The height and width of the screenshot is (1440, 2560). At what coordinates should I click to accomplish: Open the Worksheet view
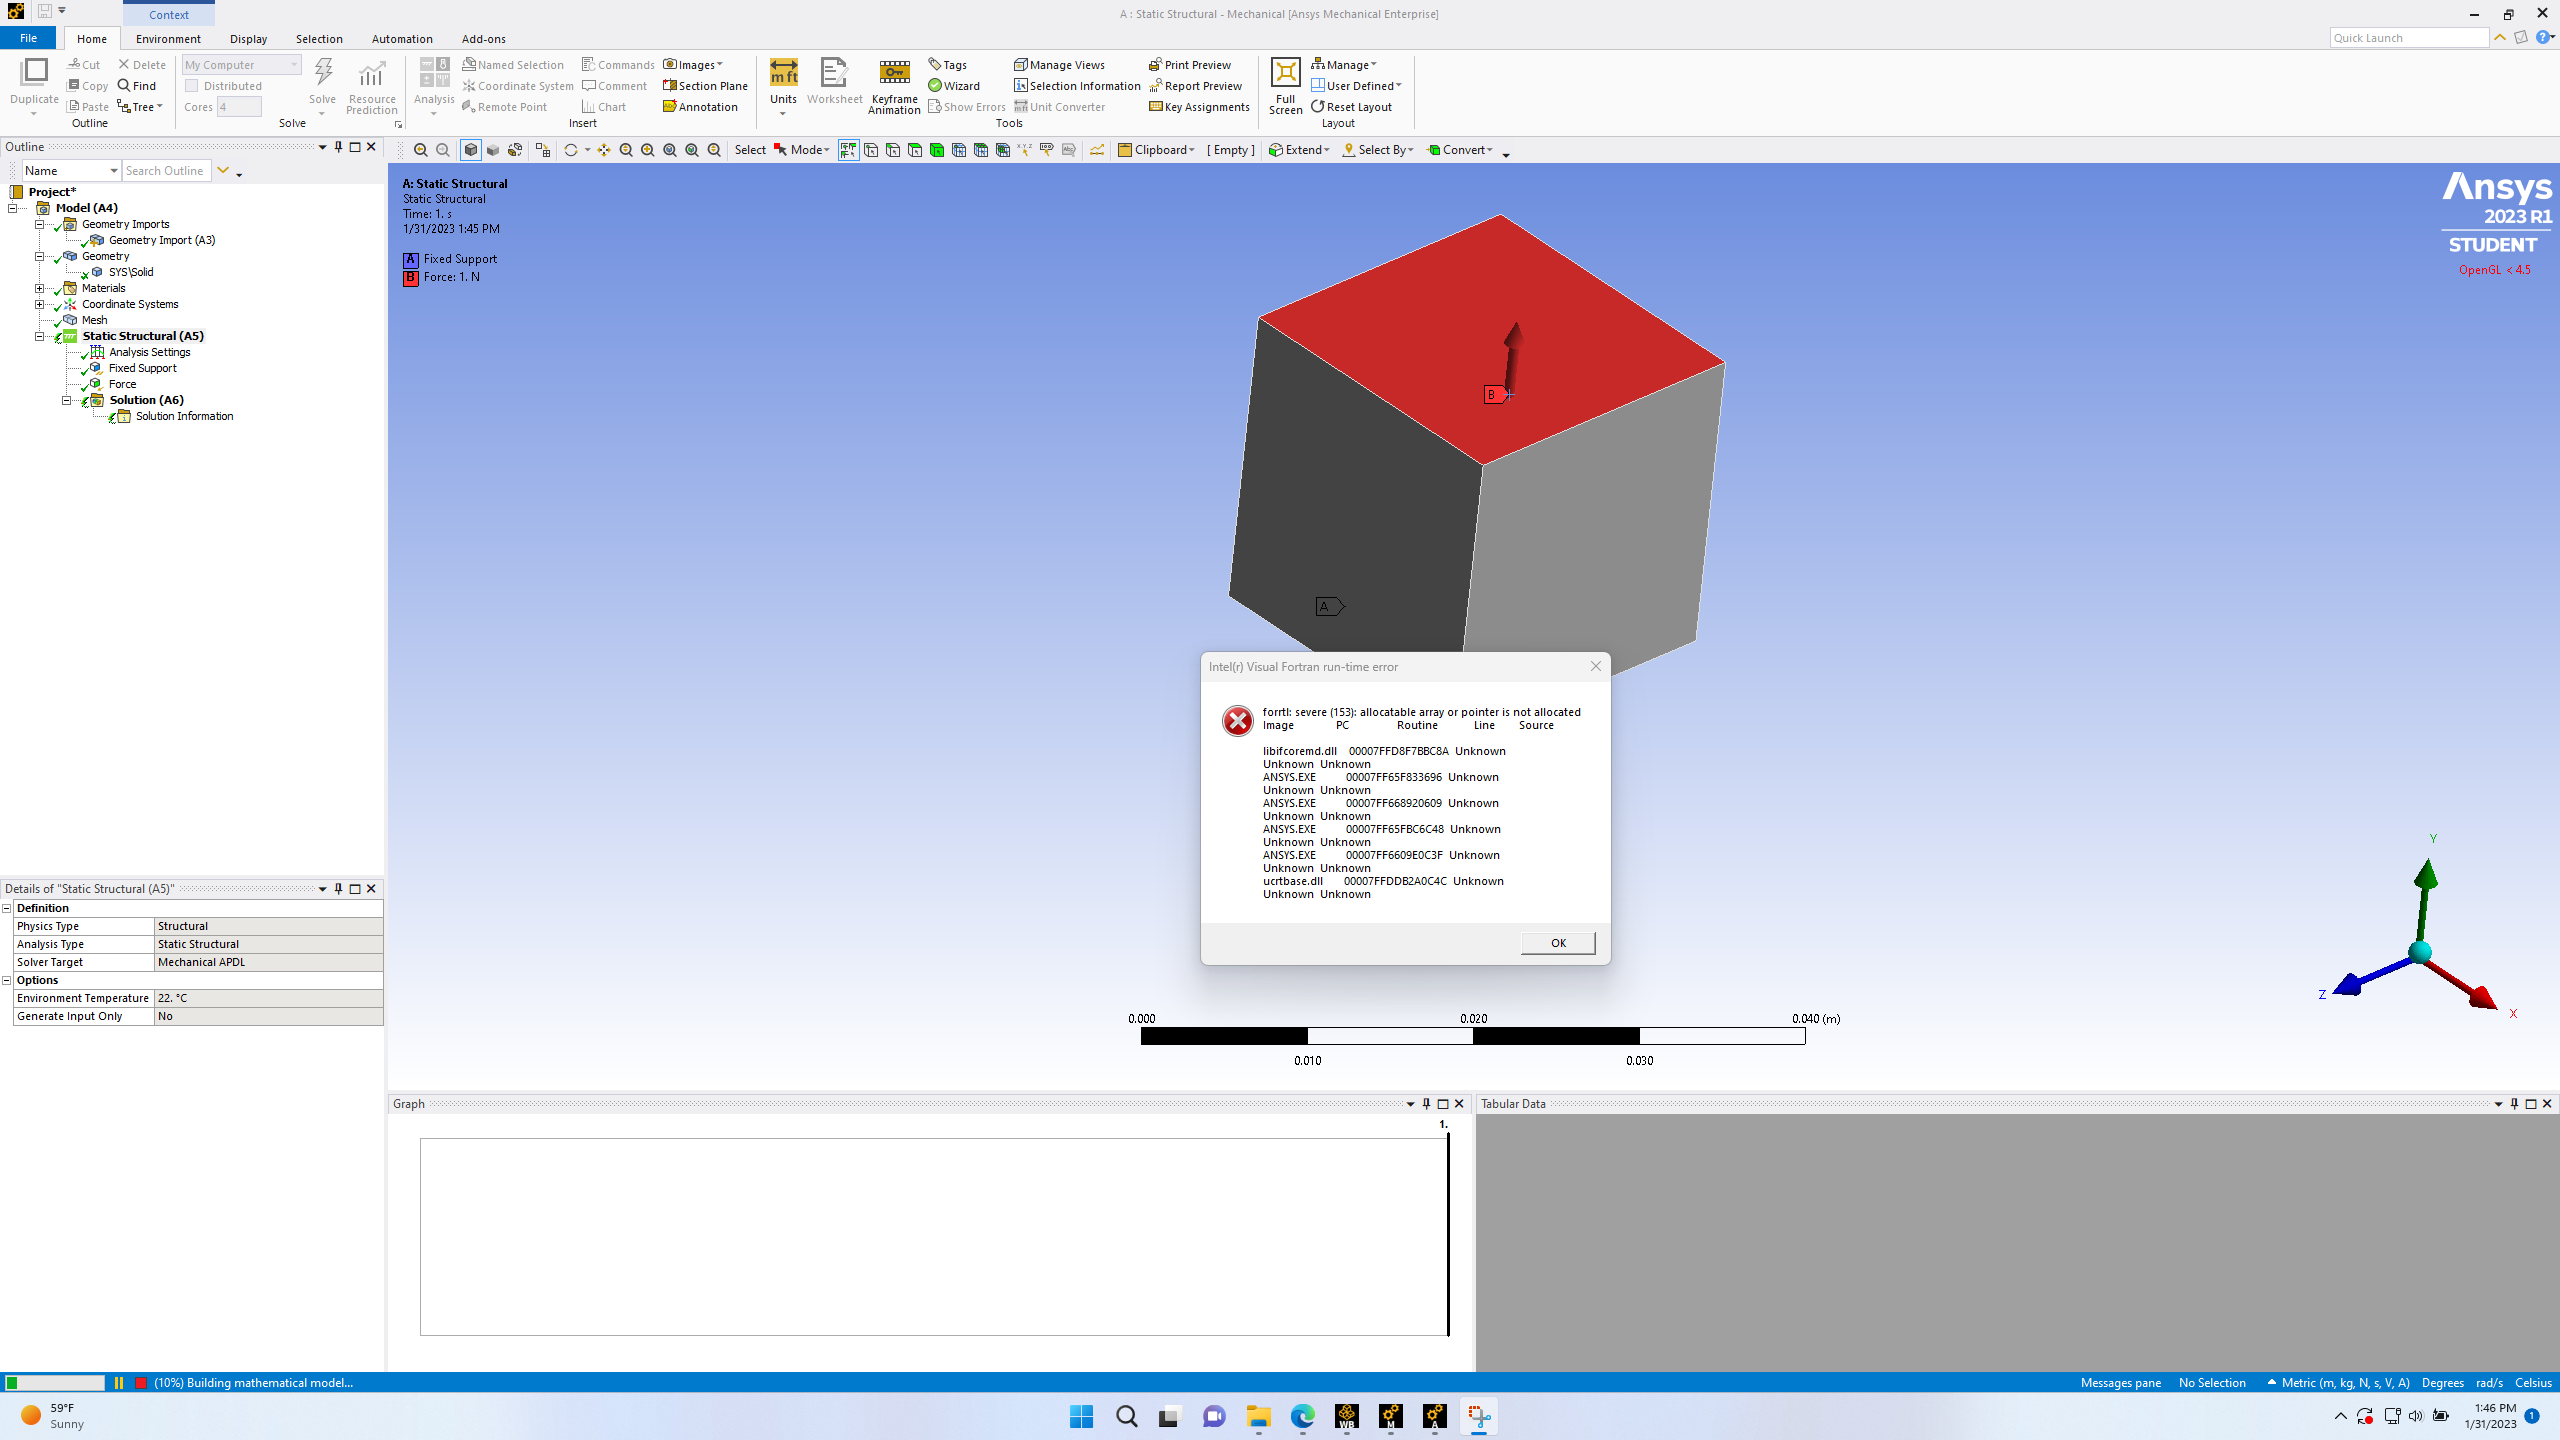click(834, 81)
